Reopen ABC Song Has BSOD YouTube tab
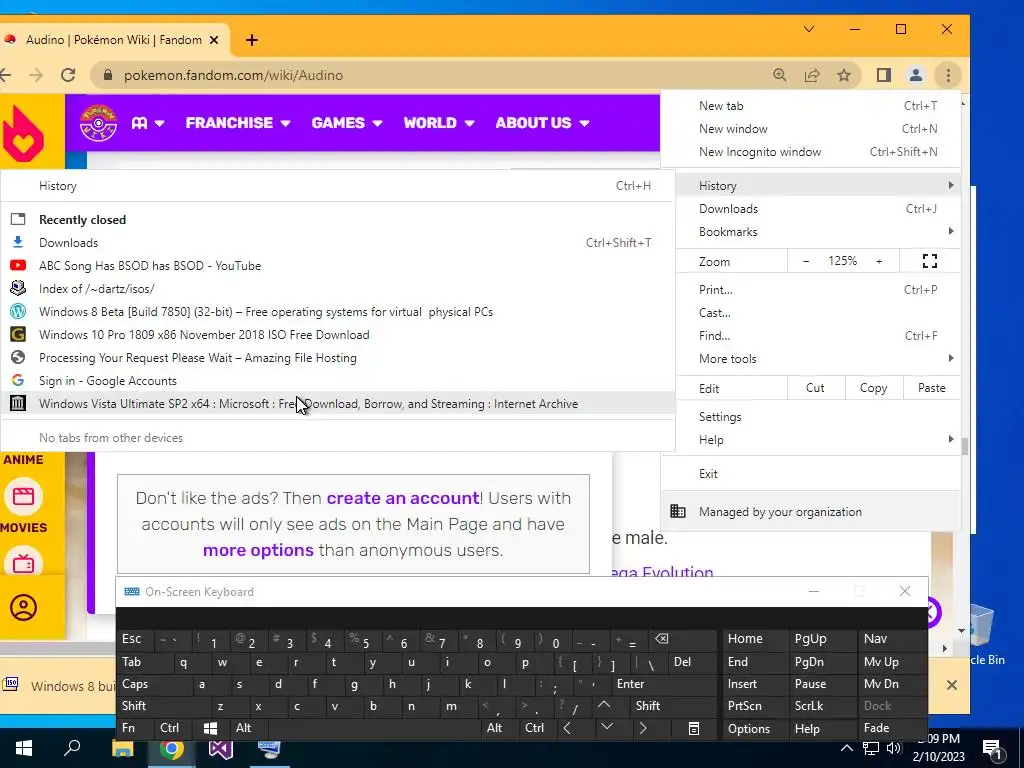 (338, 266)
